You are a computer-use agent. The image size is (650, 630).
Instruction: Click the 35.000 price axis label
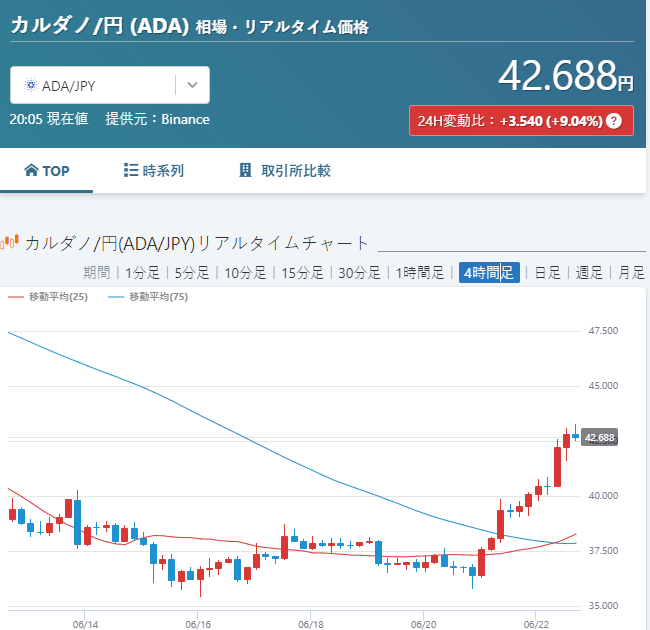[603, 606]
